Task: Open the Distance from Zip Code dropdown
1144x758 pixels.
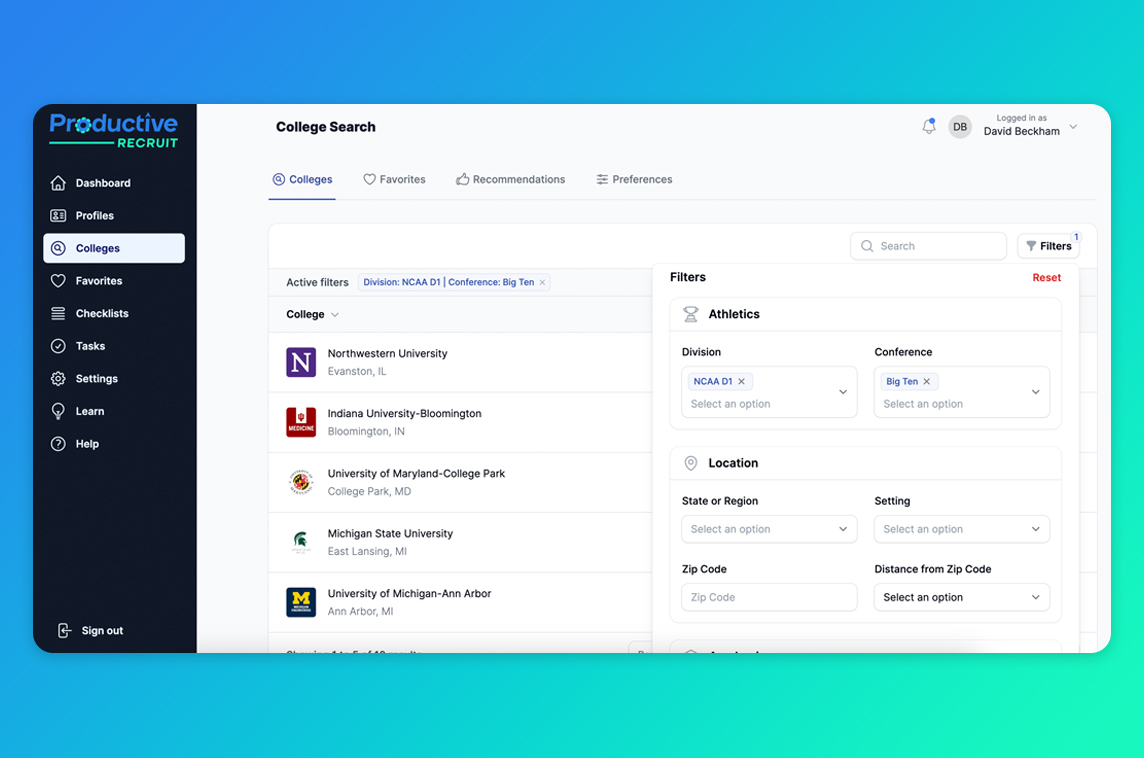Action: click(962, 597)
